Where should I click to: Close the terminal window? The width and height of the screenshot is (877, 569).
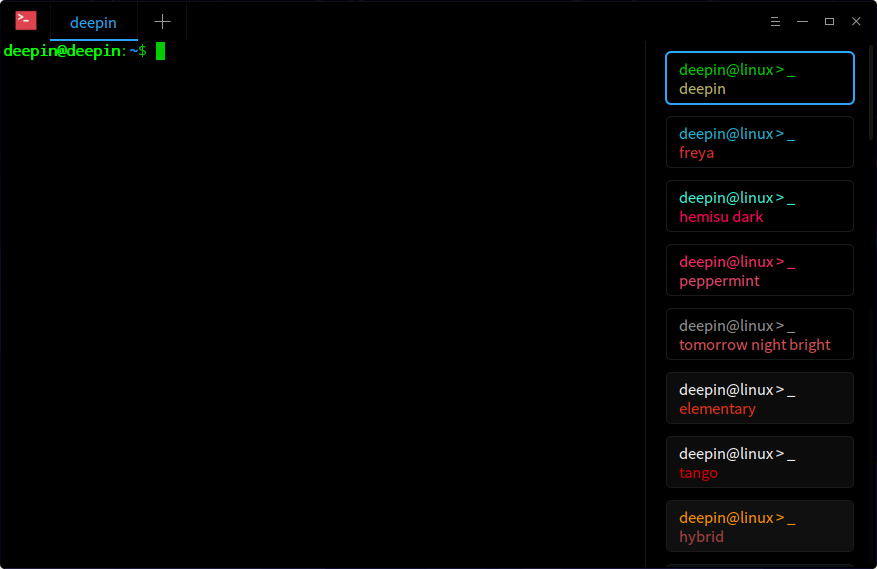click(x=856, y=21)
